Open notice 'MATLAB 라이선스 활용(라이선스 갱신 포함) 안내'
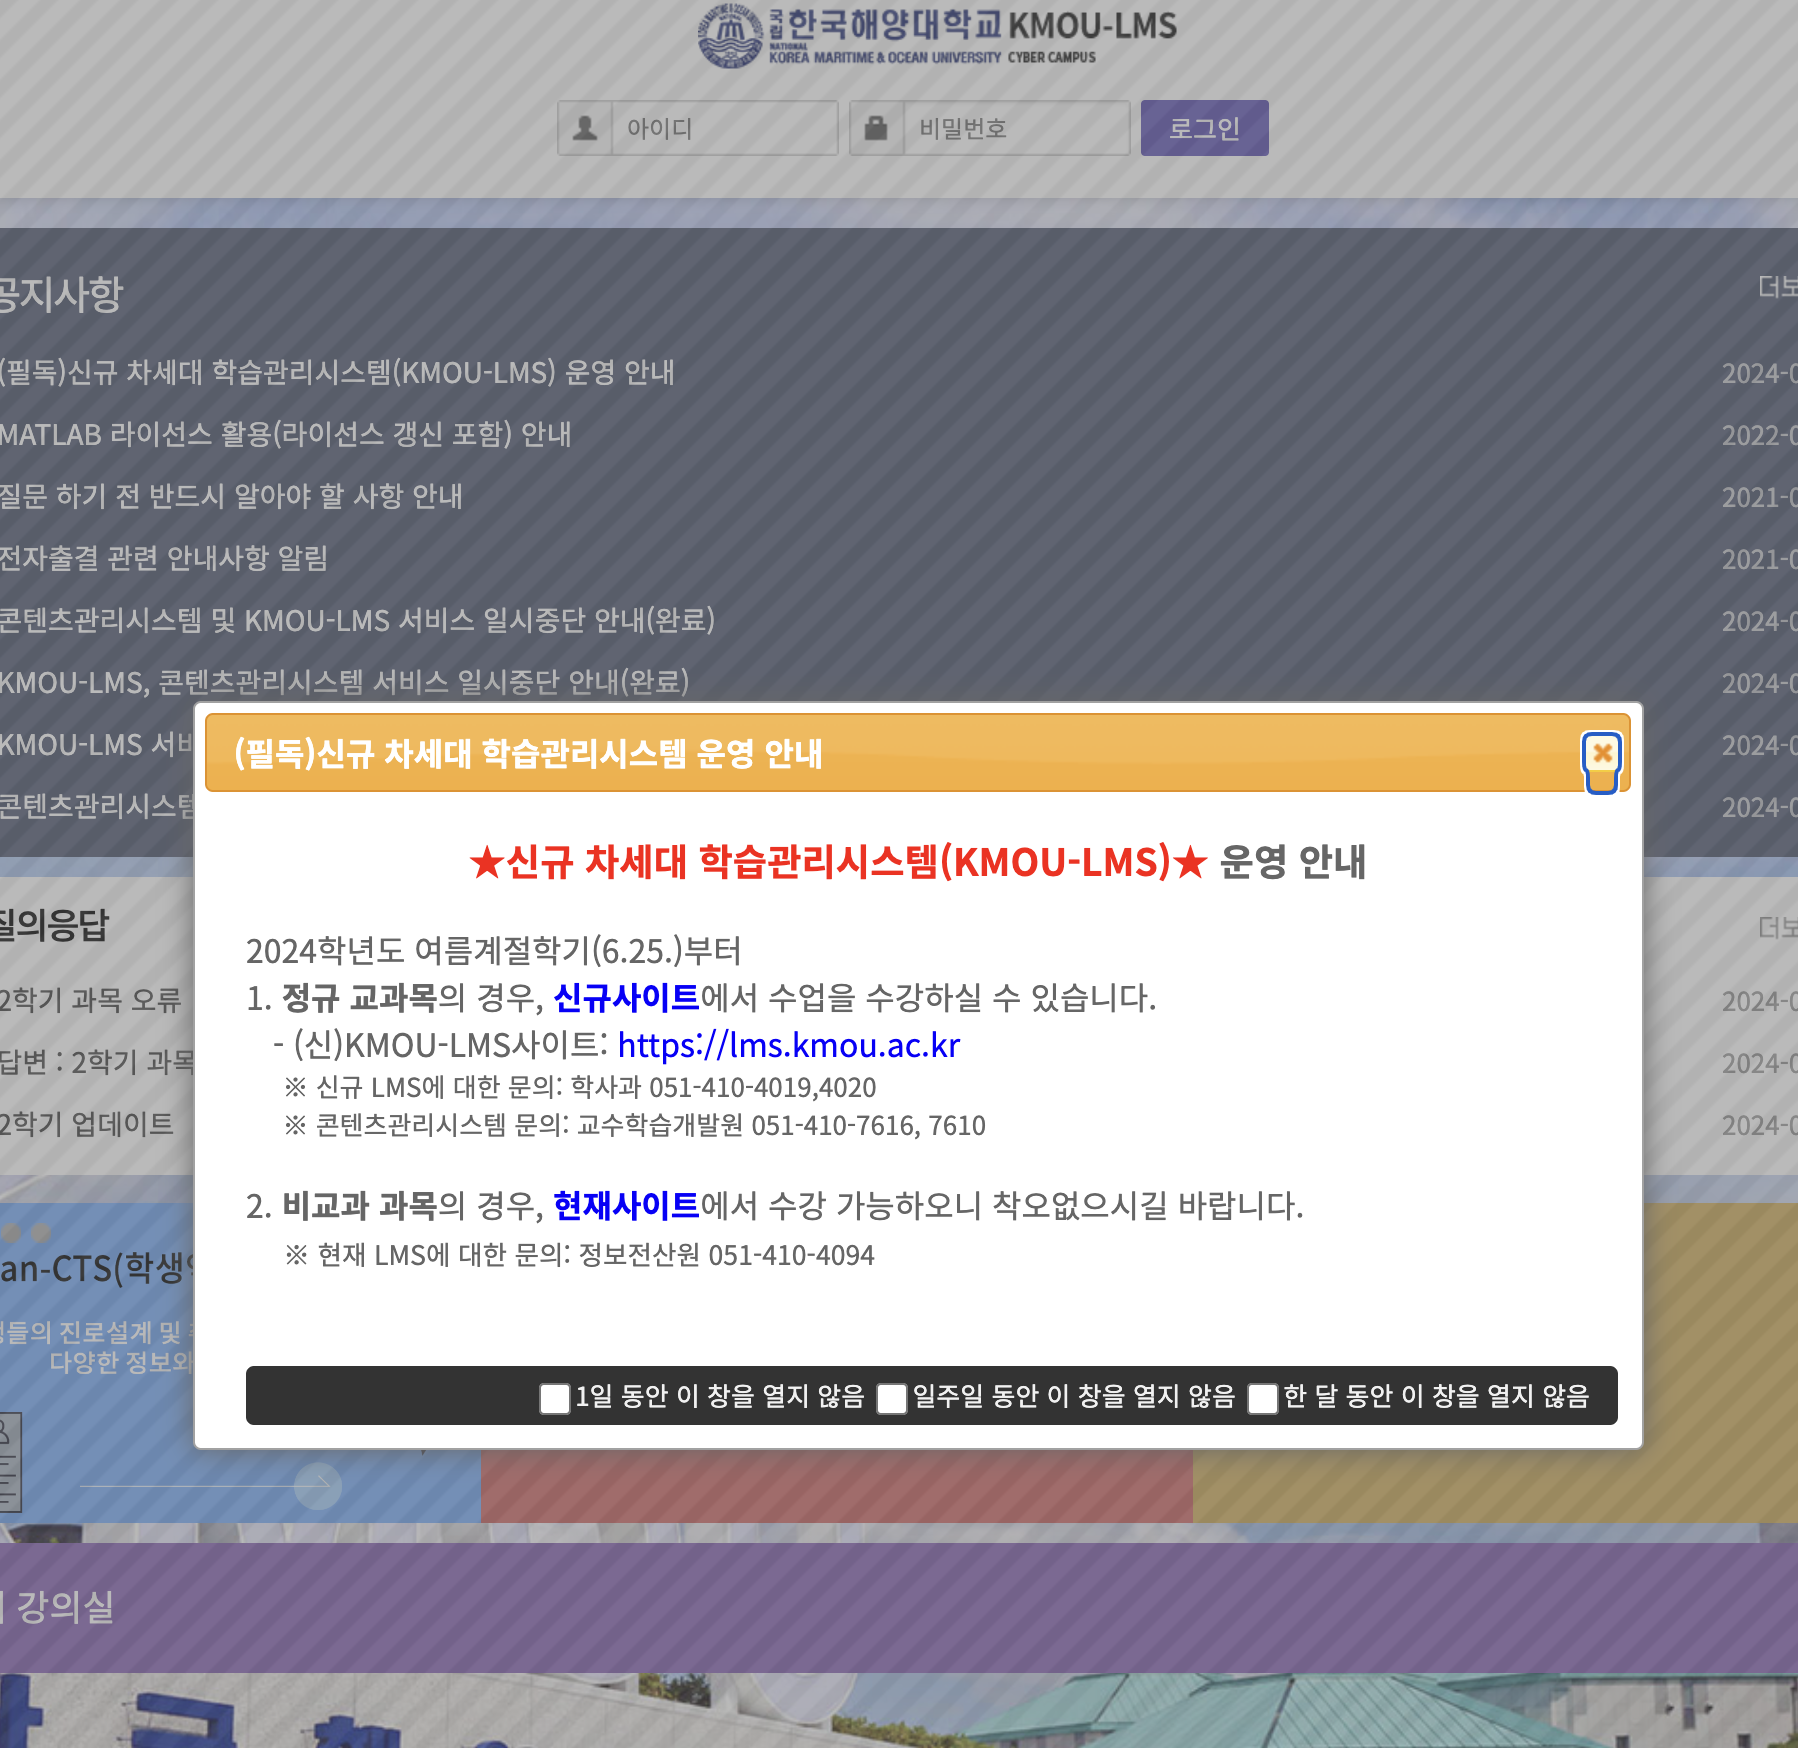 [x=285, y=434]
